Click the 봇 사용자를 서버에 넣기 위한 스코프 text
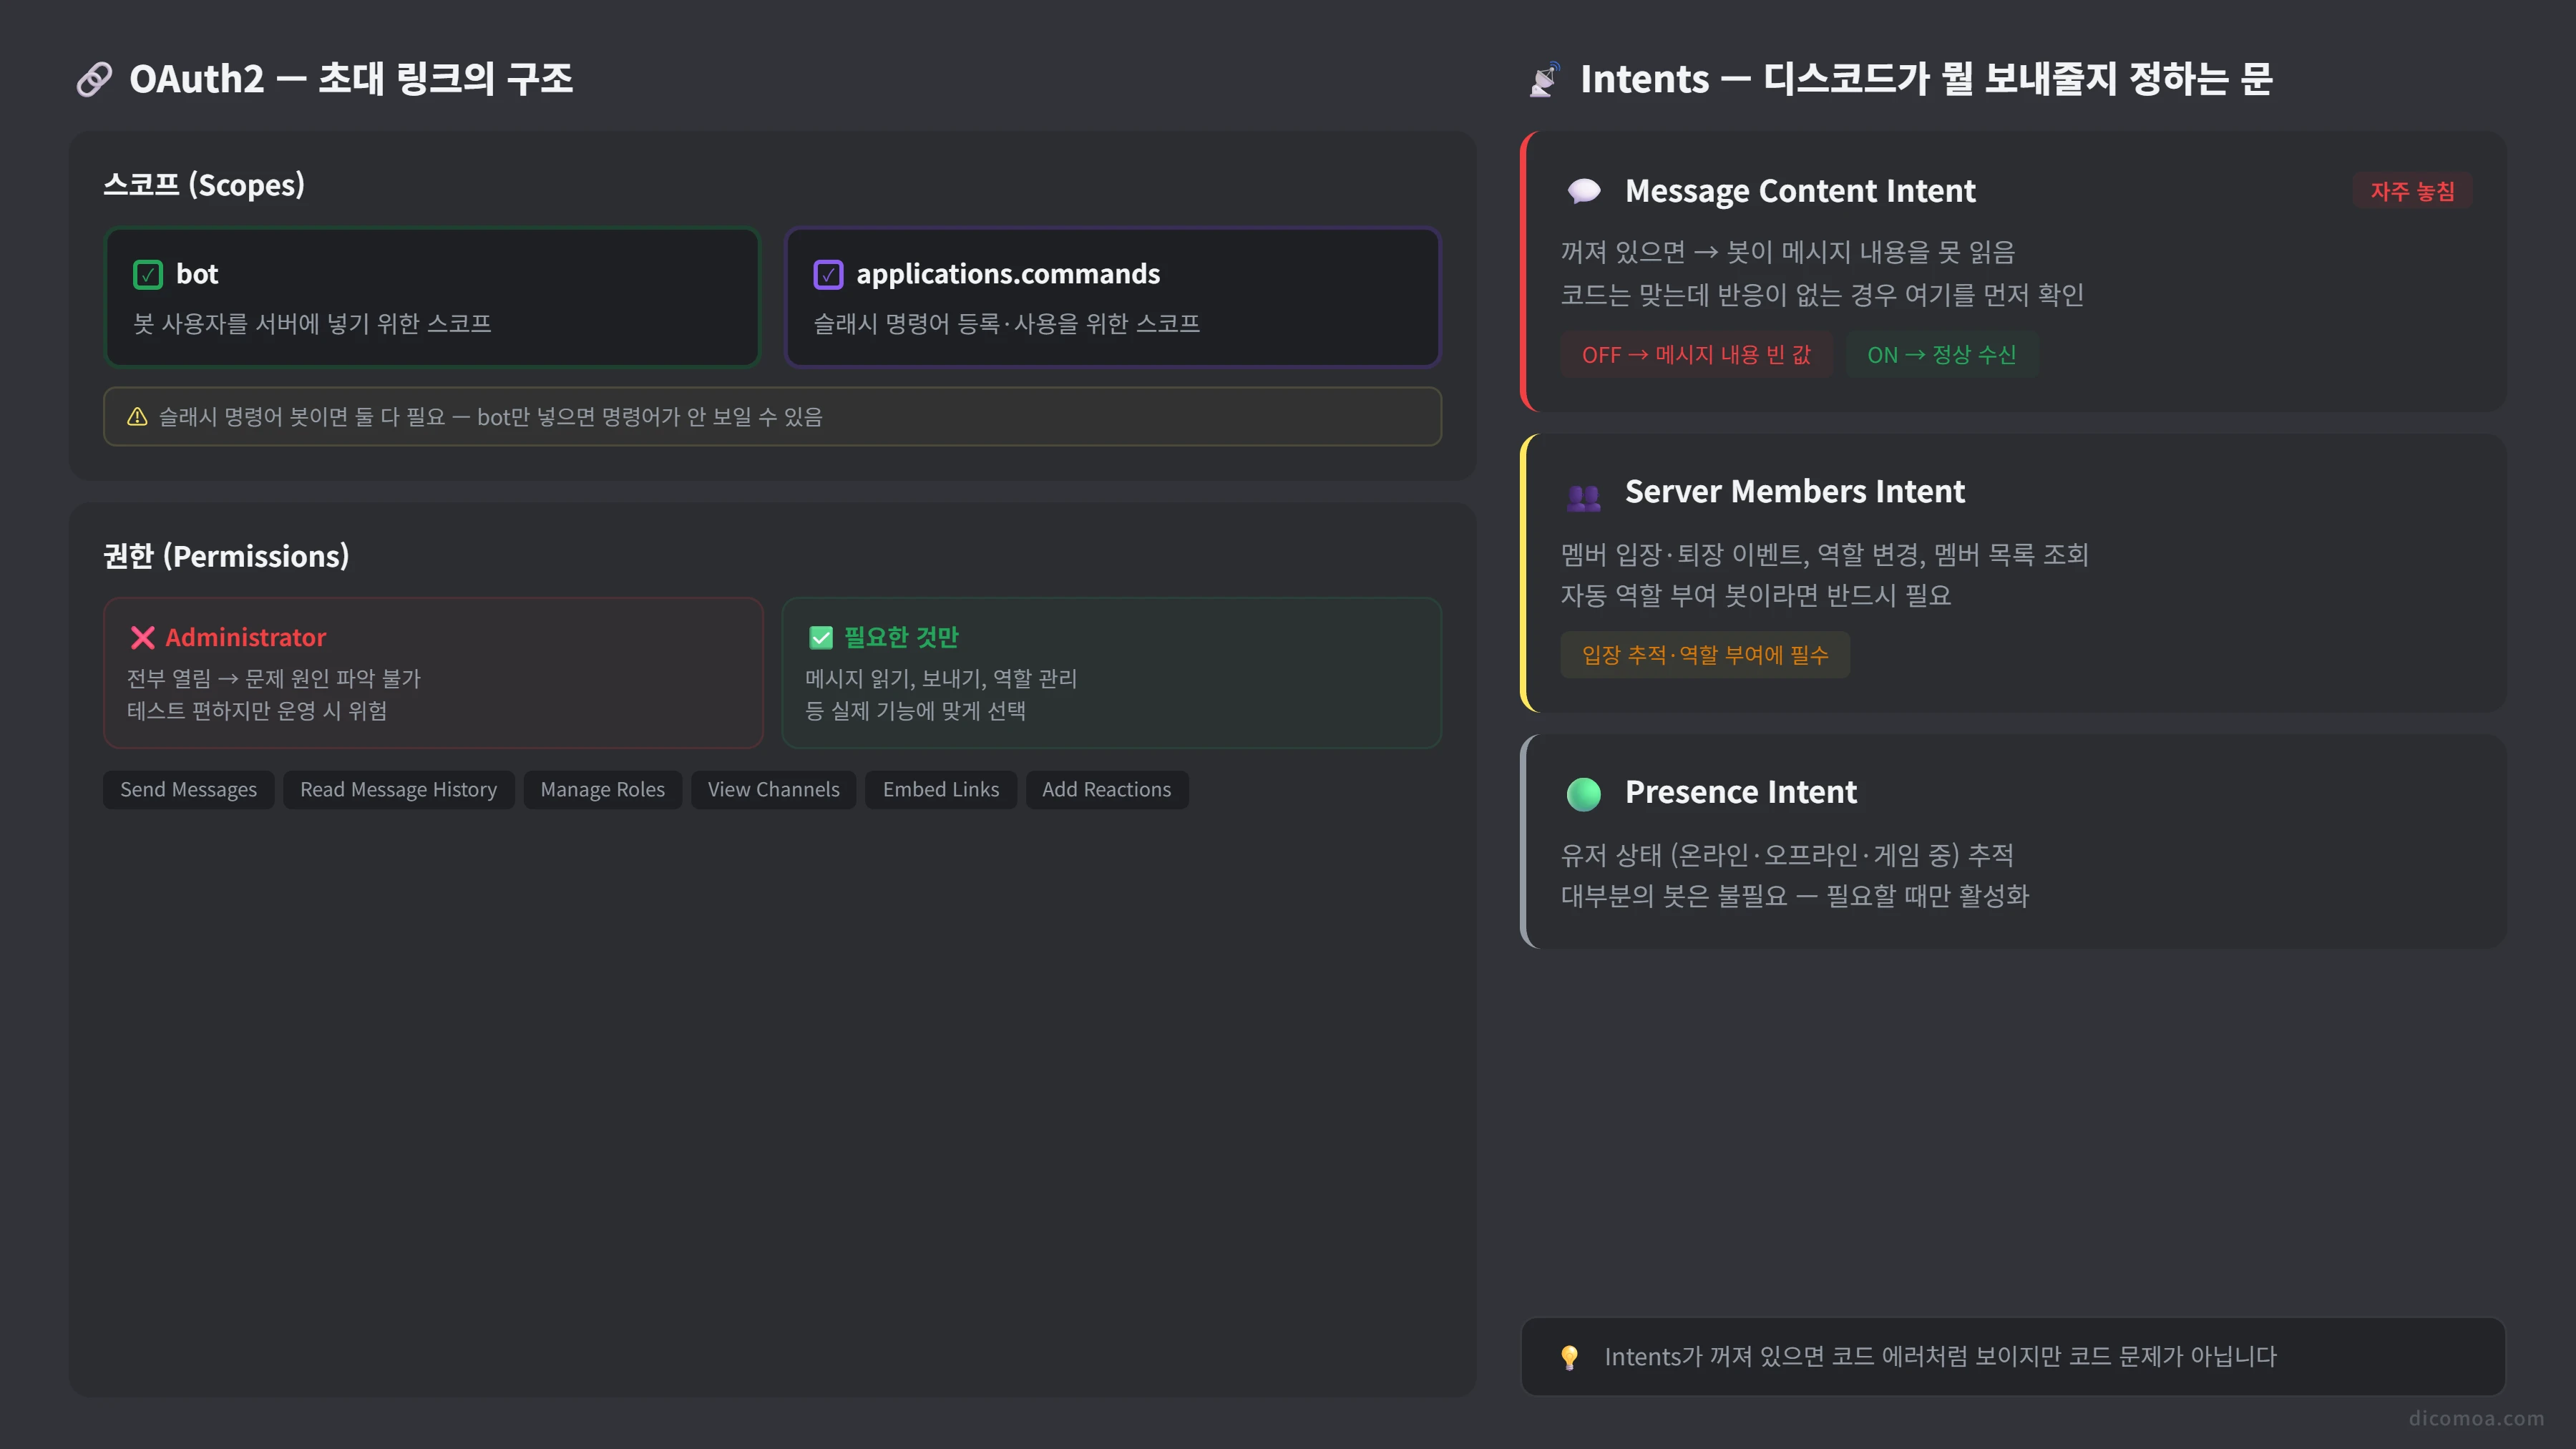Viewport: 2576px width, 1449px height. tap(312, 323)
